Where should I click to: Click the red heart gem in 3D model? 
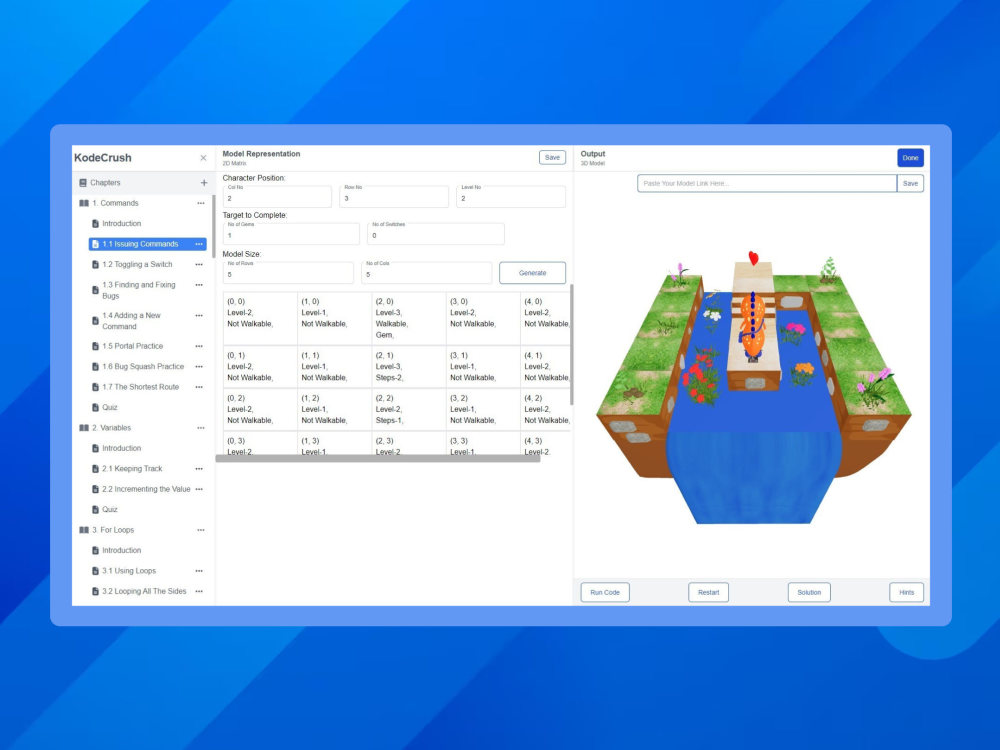tap(754, 258)
